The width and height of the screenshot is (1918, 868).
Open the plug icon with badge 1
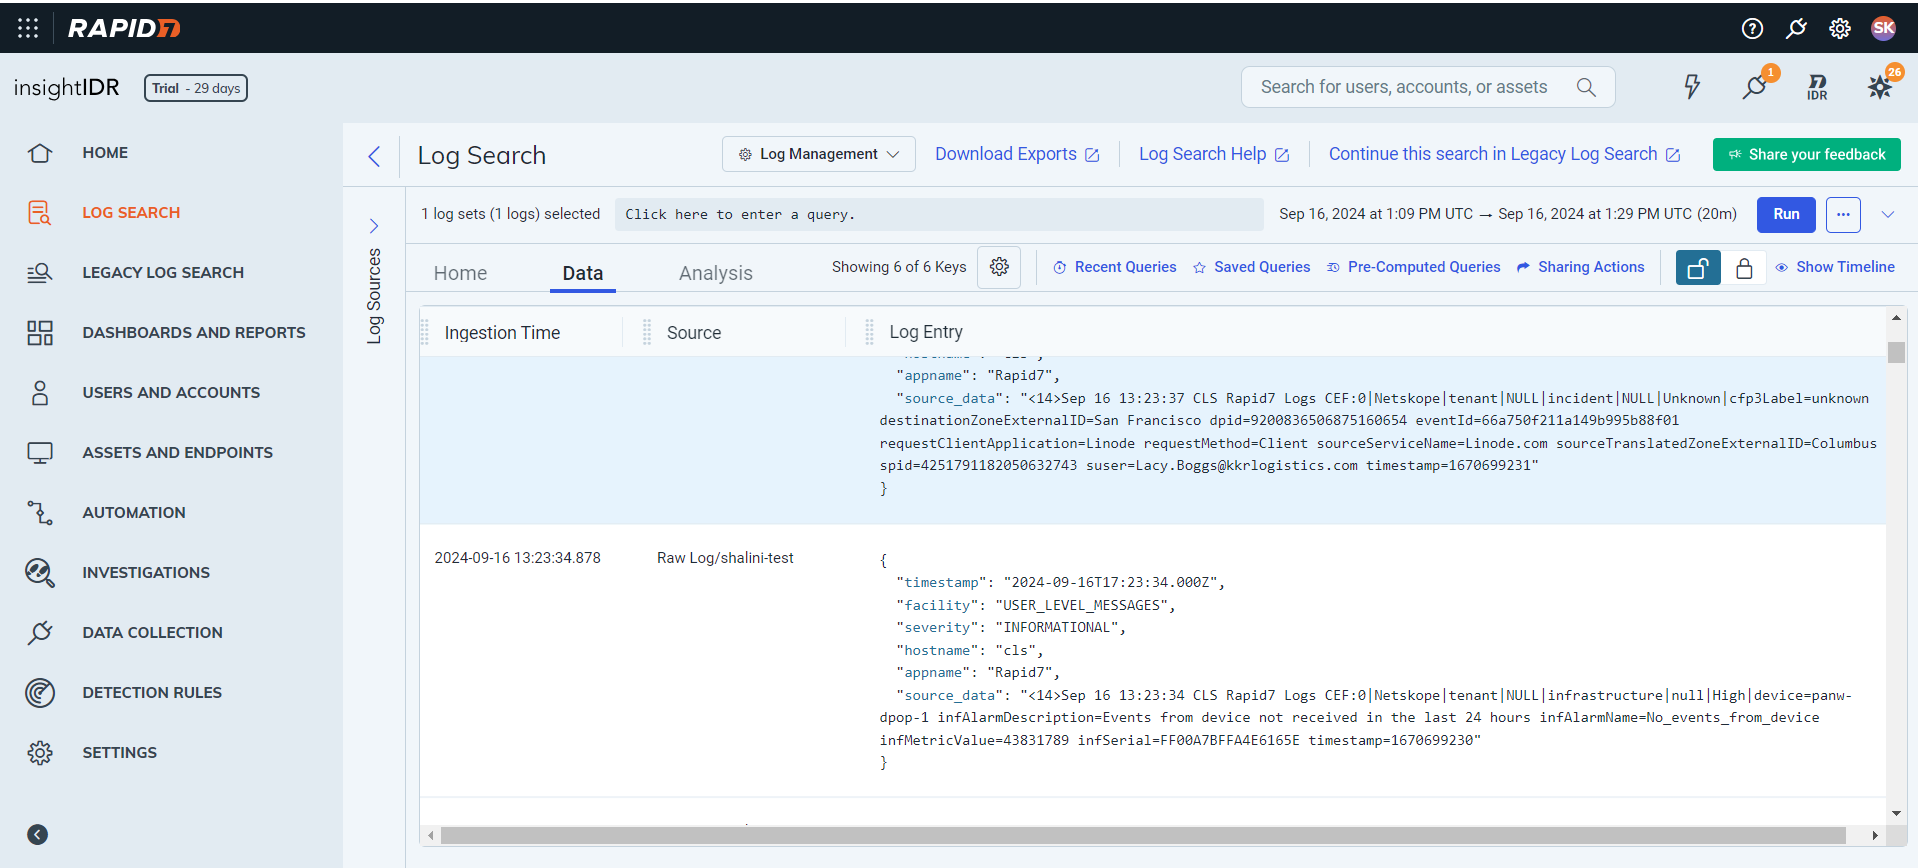click(1755, 87)
